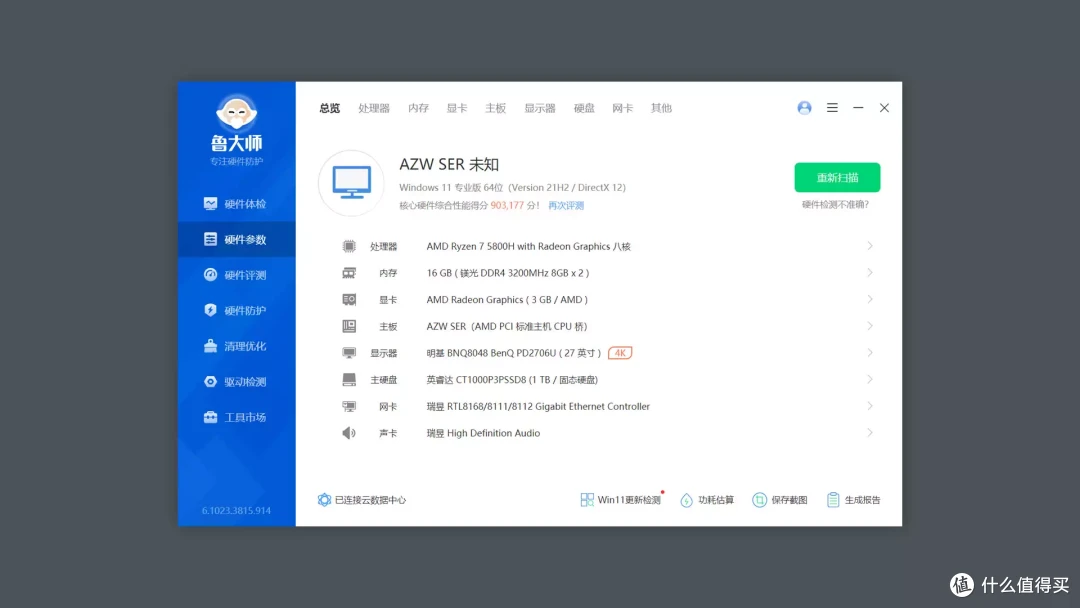Click the Windows 11 专业版 version text
The height and width of the screenshot is (608, 1080).
[512, 187]
